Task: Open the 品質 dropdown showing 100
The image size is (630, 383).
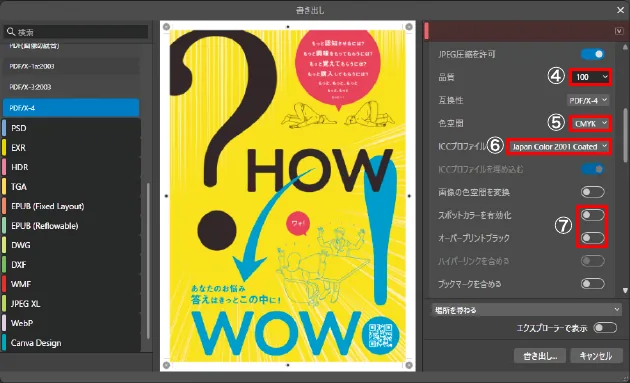Action: [x=591, y=77]
